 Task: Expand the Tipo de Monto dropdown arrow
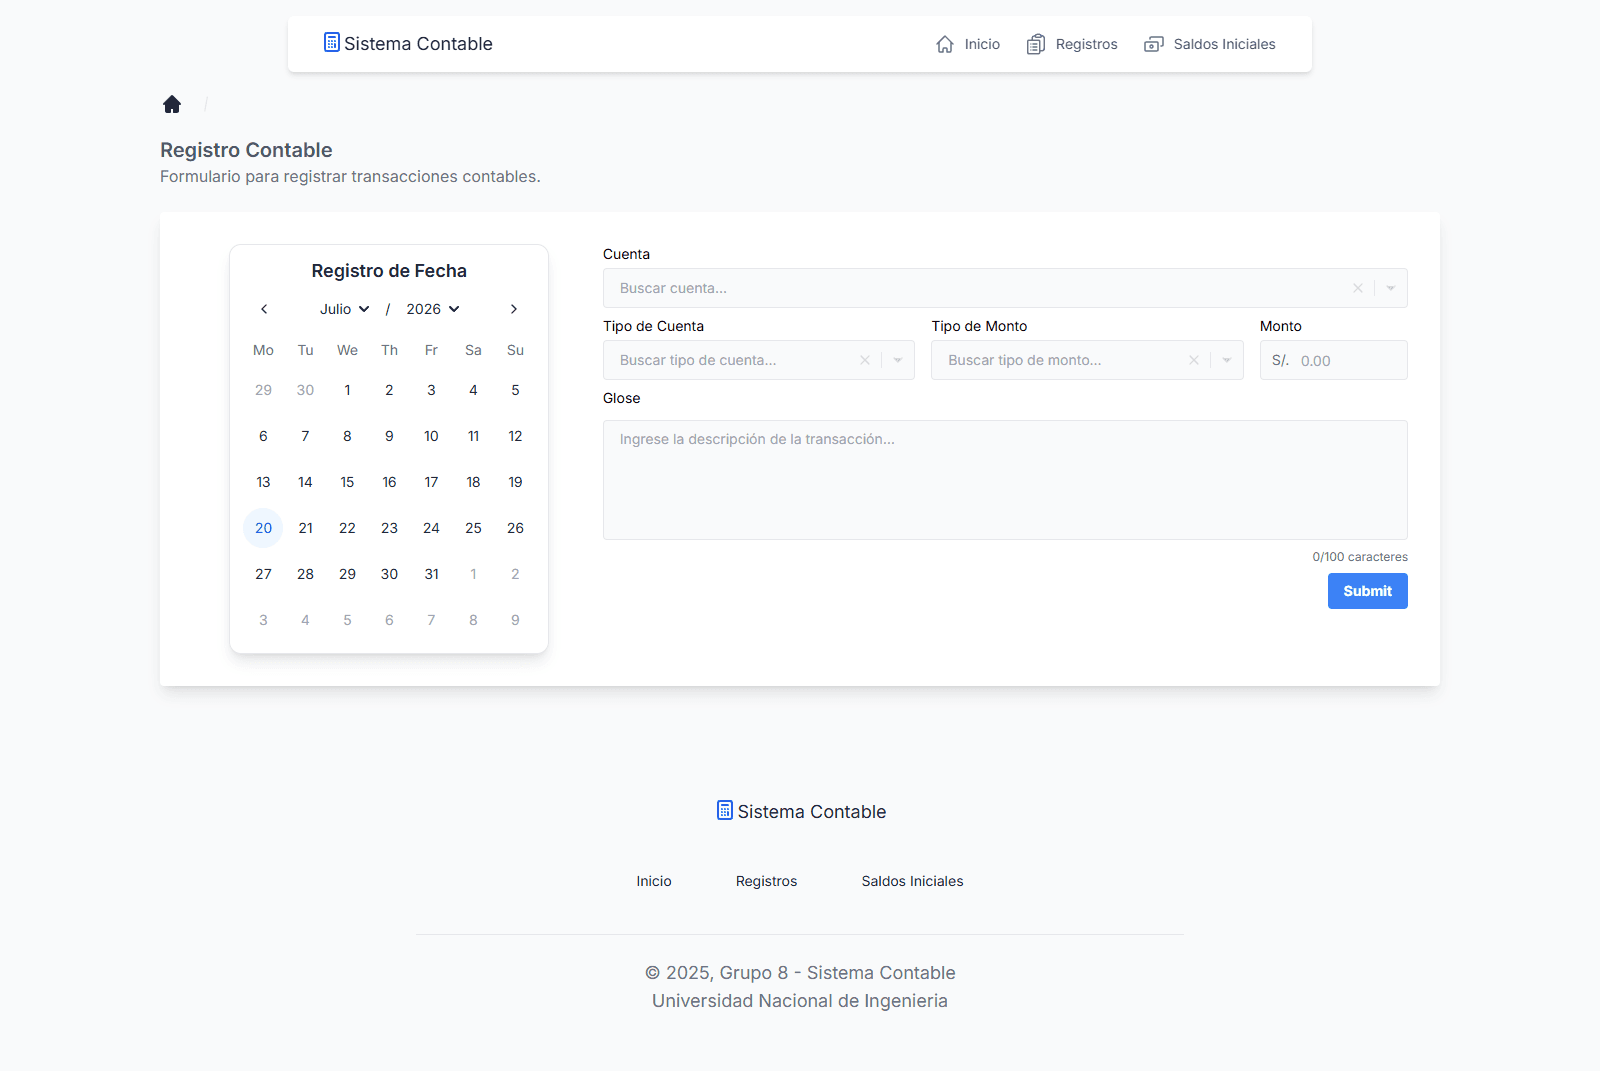(1227, 360)
